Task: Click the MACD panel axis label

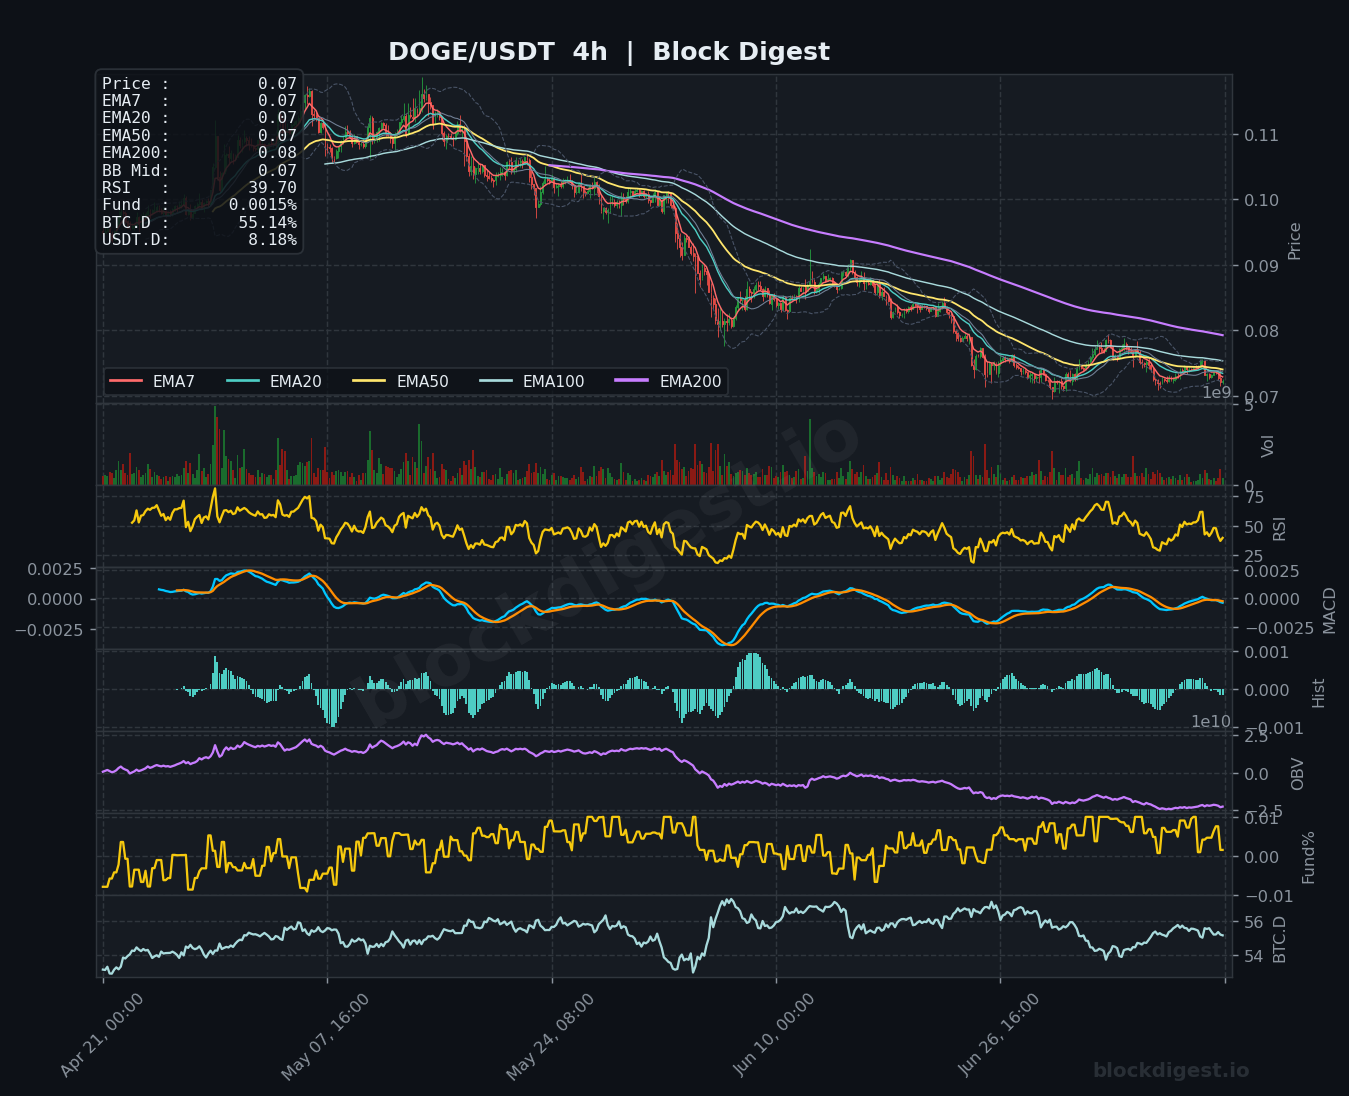Action: click(x=1329, y=610)
